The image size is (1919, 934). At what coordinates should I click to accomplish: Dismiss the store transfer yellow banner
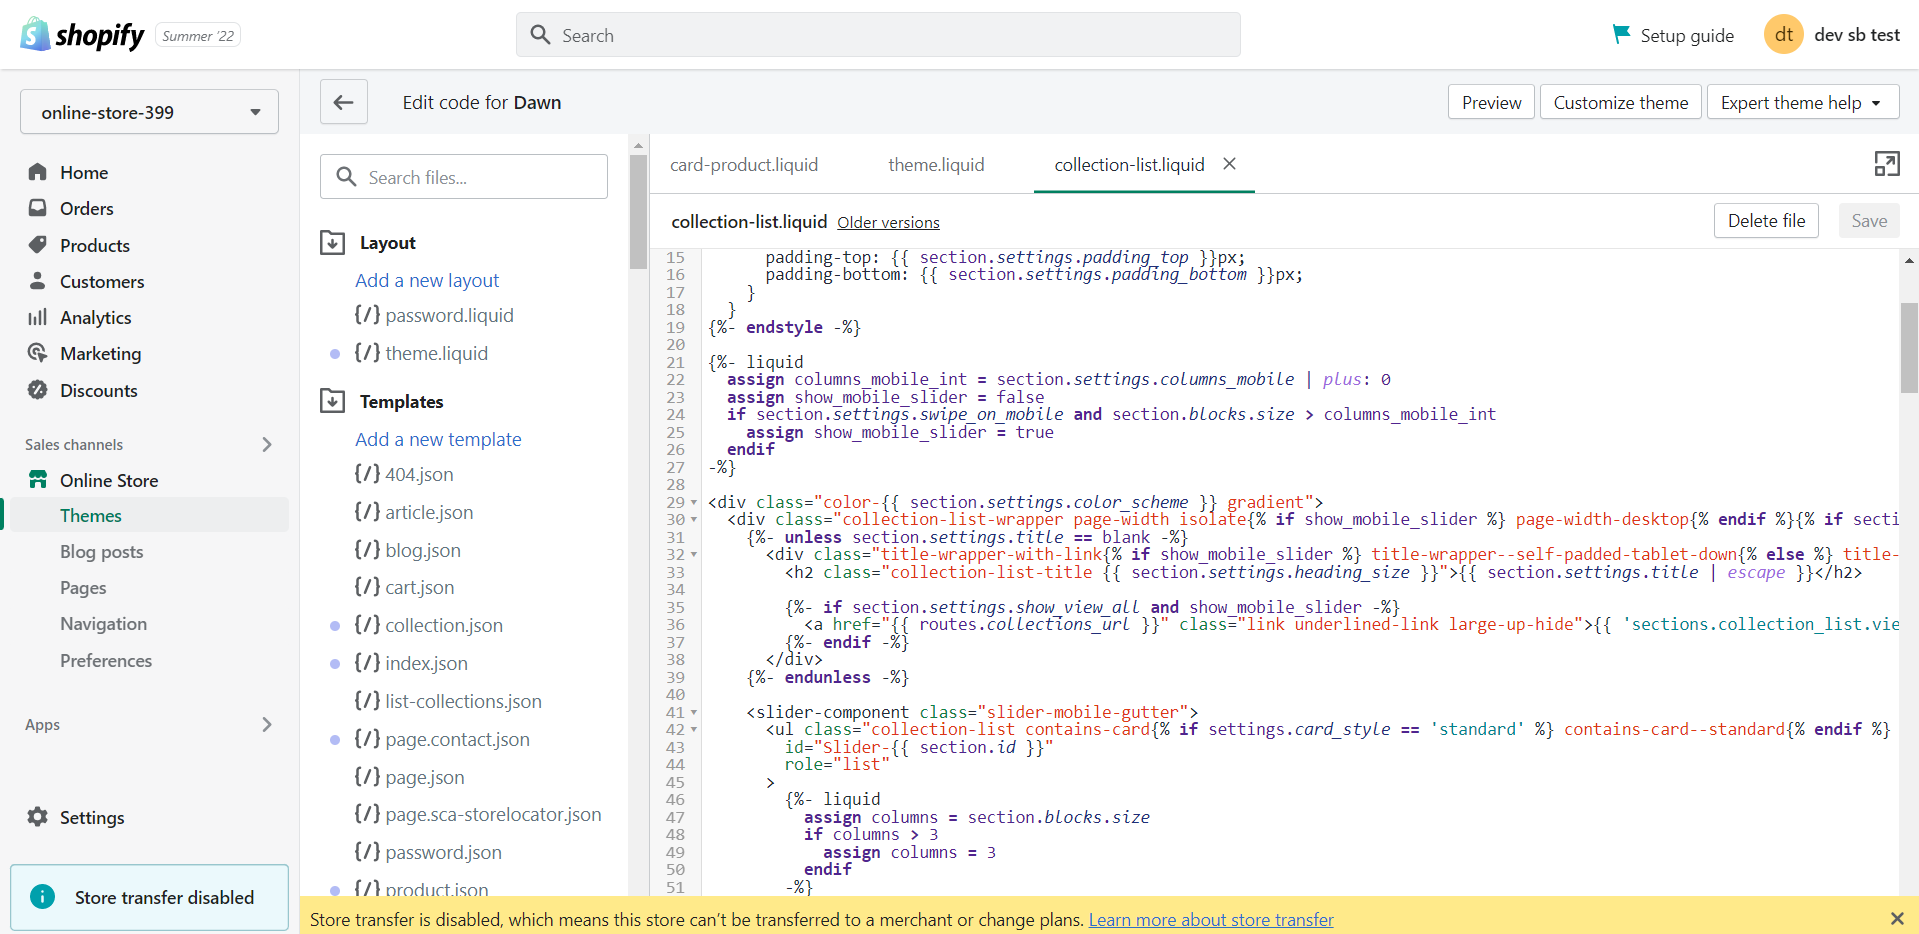click(x=1897, y=918)
